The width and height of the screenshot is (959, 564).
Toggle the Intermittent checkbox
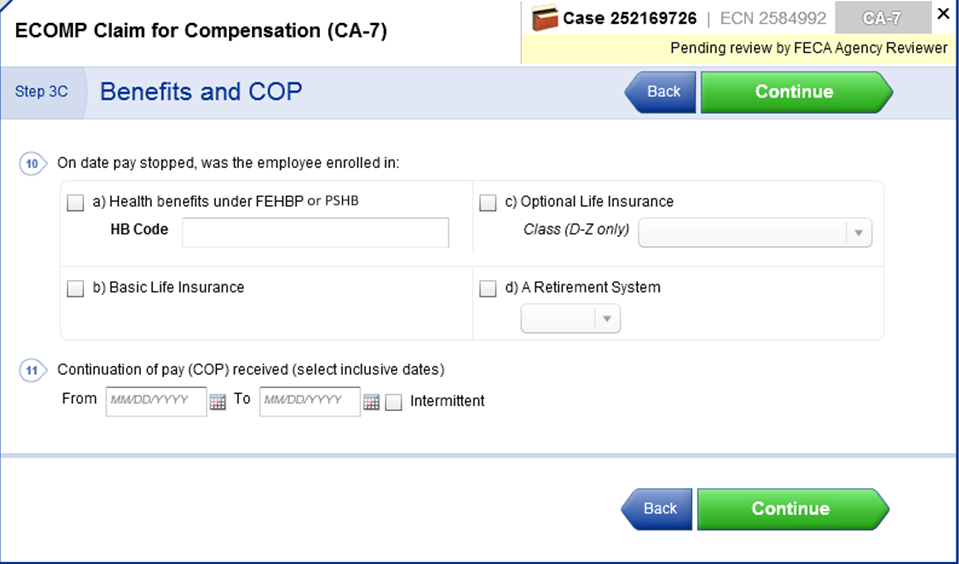click(394, 402)
